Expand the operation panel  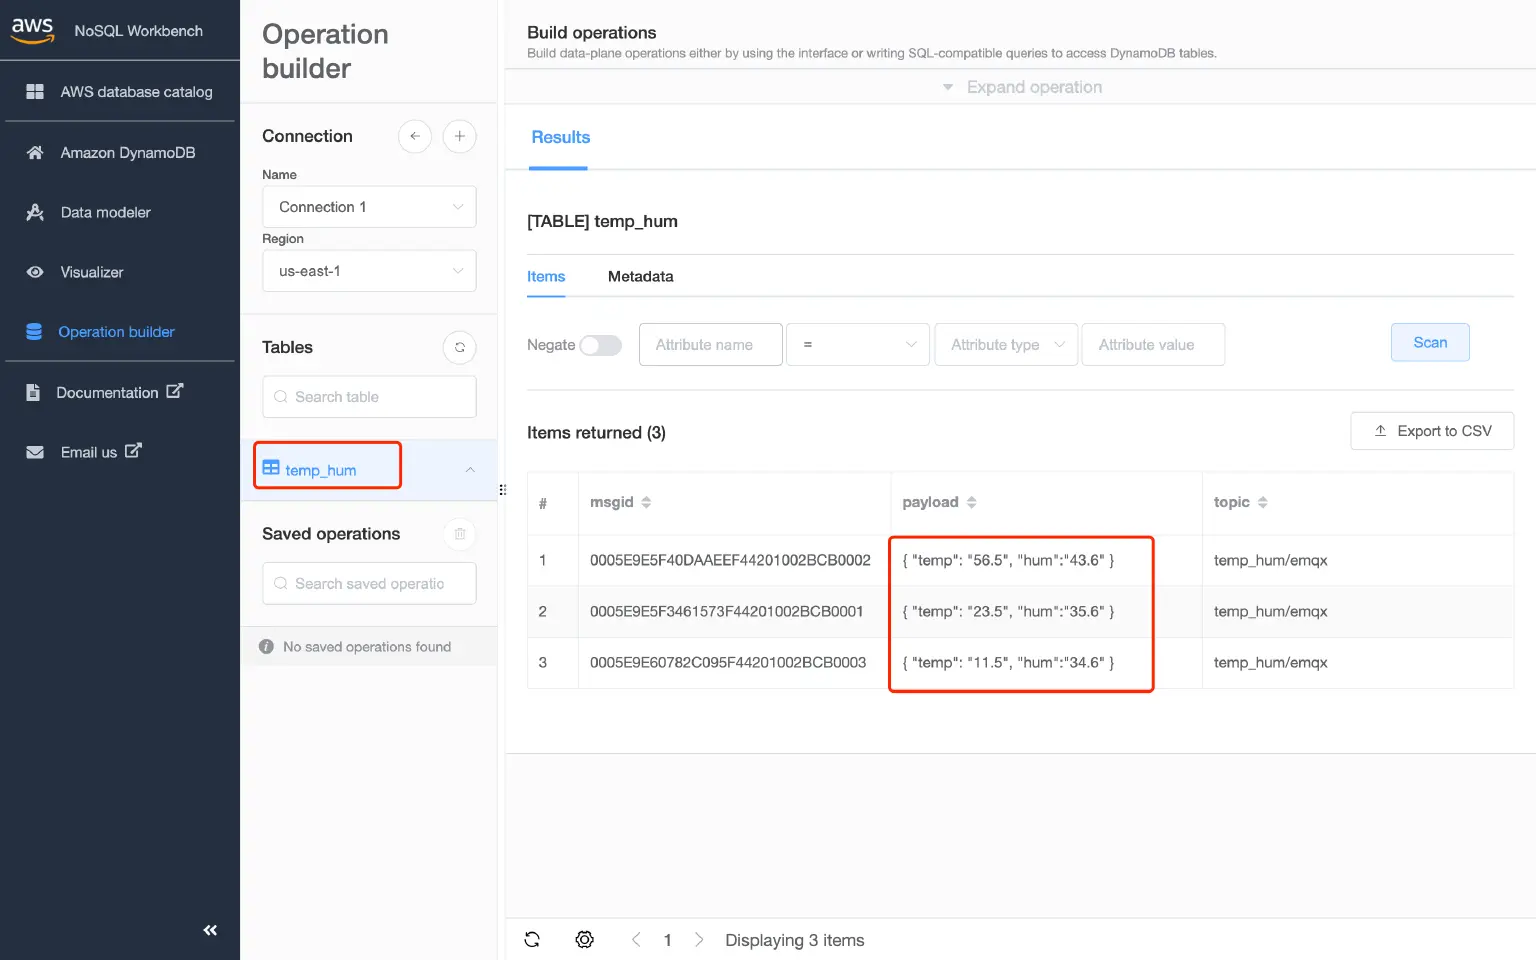(x=1022, y=87)
